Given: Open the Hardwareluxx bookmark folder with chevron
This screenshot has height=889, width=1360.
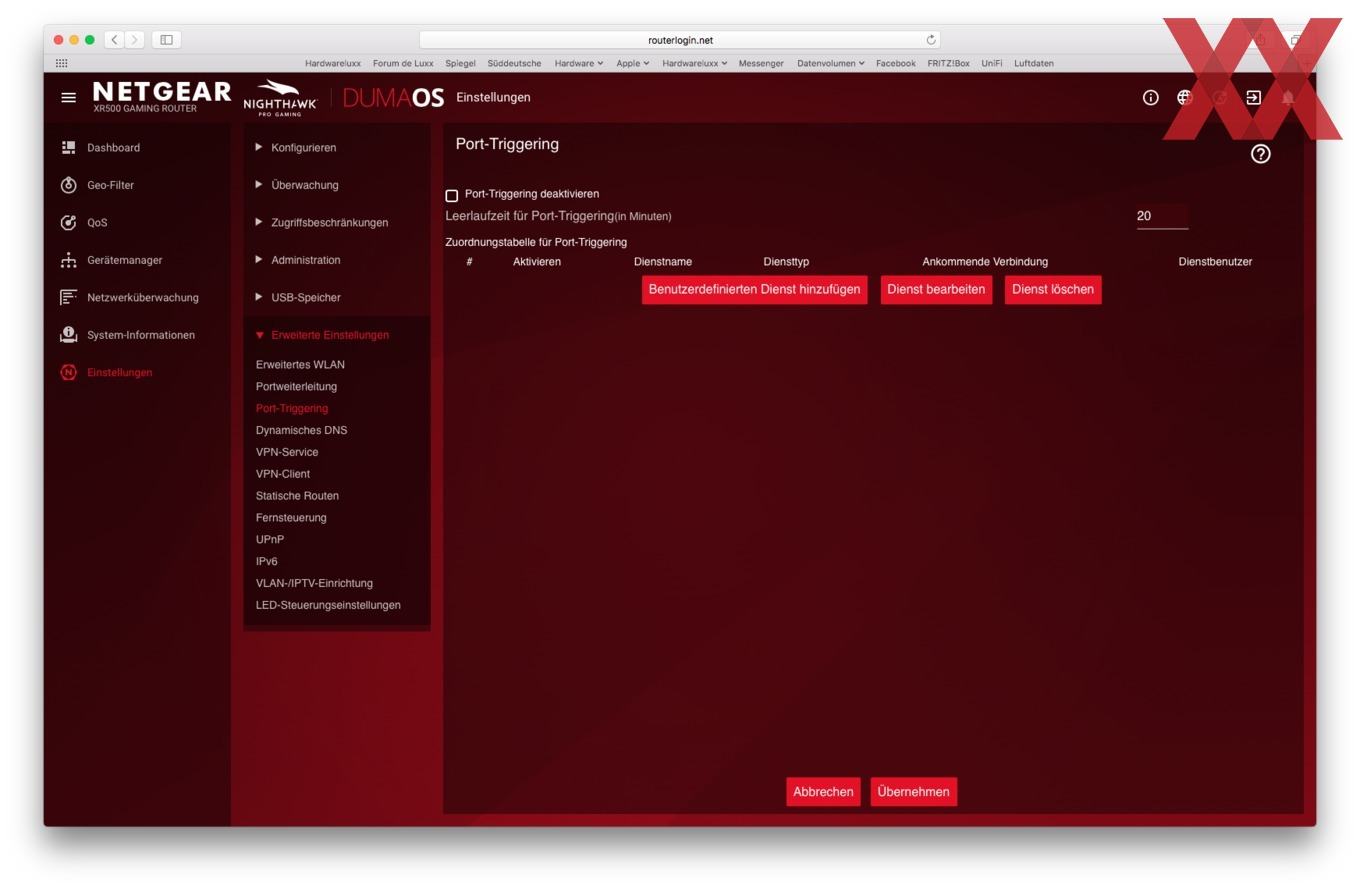Looking at the screenshot, I should [695, 63].
